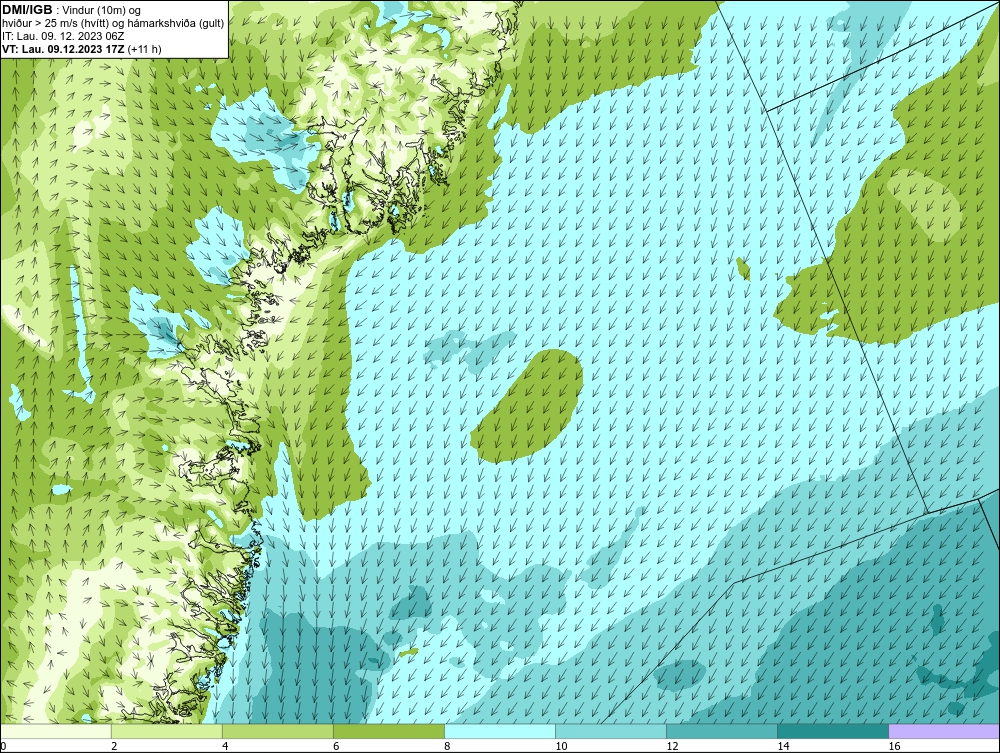Select the 2–4 m/s light green band
The width and height of the screenshot is (1000, 753).
166,731
